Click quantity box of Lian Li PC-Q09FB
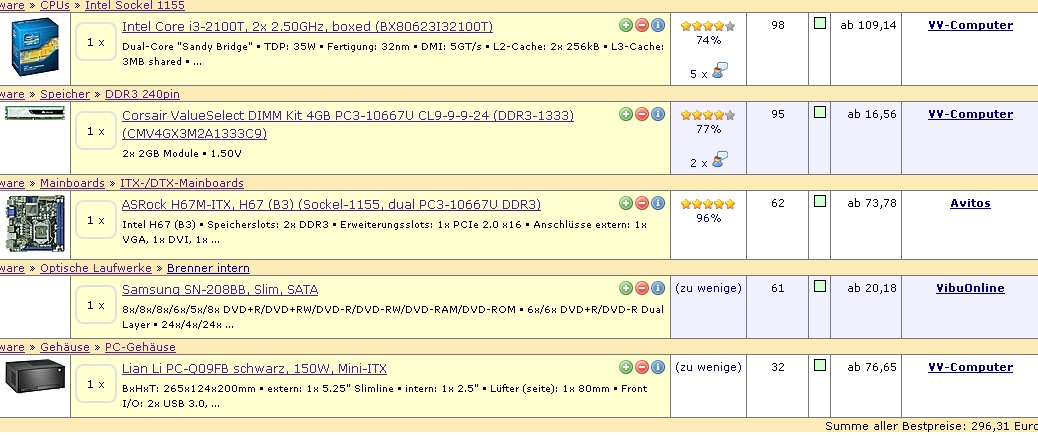The width and height of the screenshot is (1038, 437). (x=96, y=384)
